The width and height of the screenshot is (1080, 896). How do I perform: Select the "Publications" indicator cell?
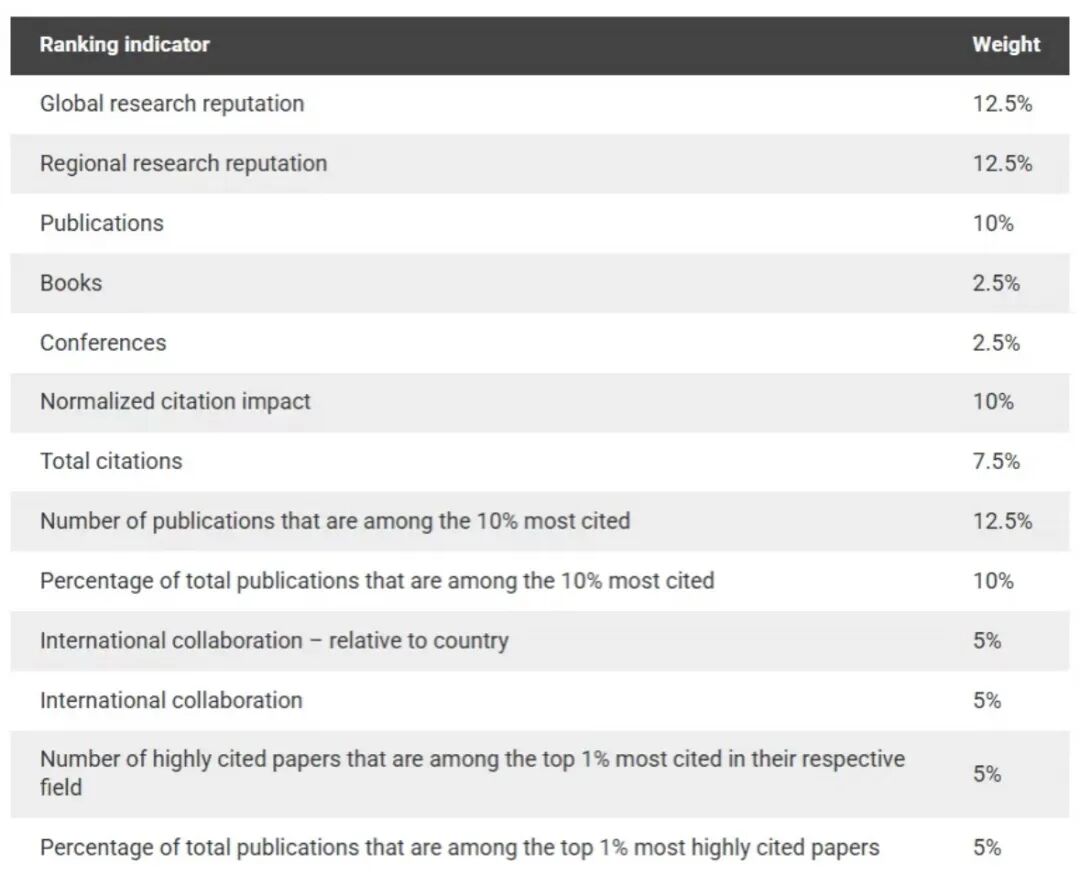click(x=102, y=223)
